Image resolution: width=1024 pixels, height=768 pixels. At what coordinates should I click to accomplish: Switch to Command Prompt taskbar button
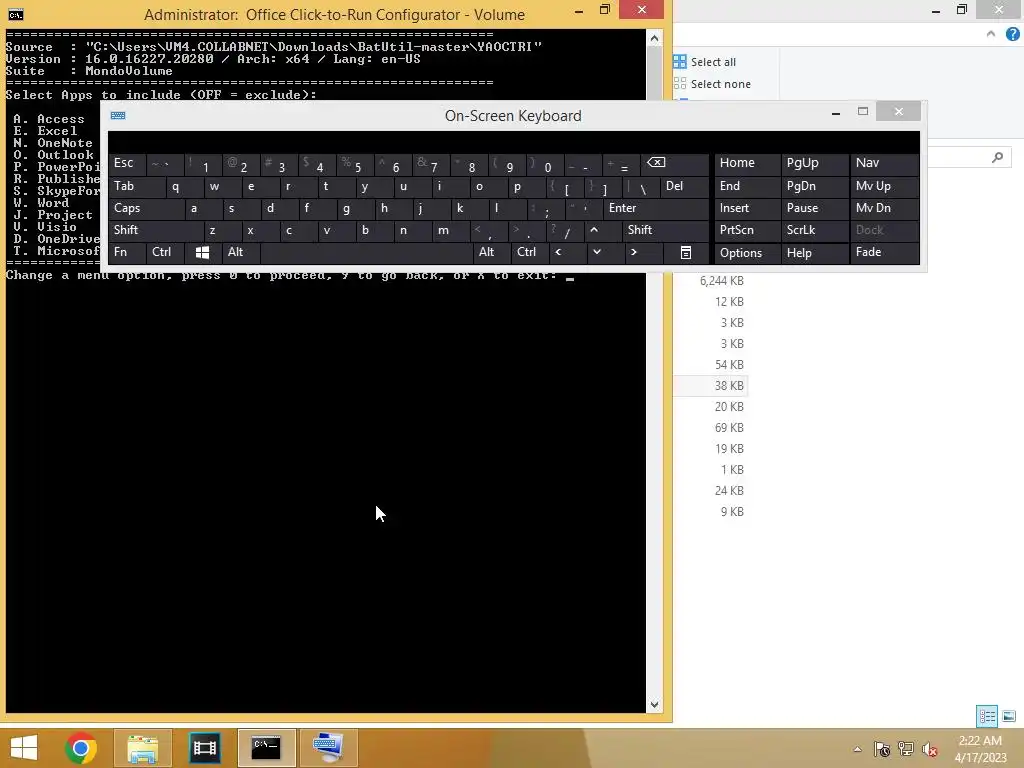[x=266, y=748]
